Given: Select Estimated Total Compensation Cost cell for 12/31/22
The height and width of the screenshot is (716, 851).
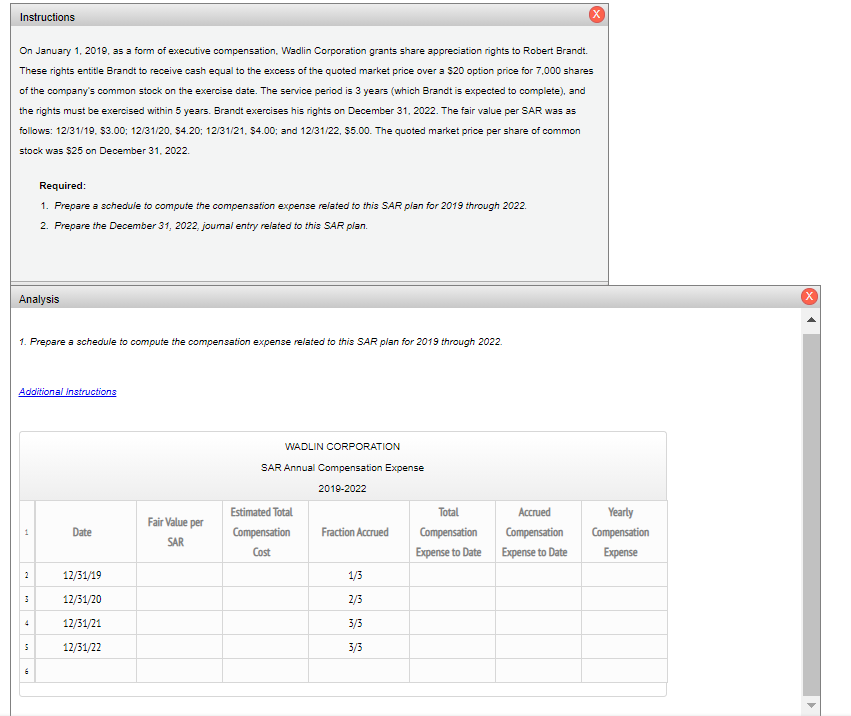Looking at the screenshot, I should pyautogui.click(x=265, y=647).
